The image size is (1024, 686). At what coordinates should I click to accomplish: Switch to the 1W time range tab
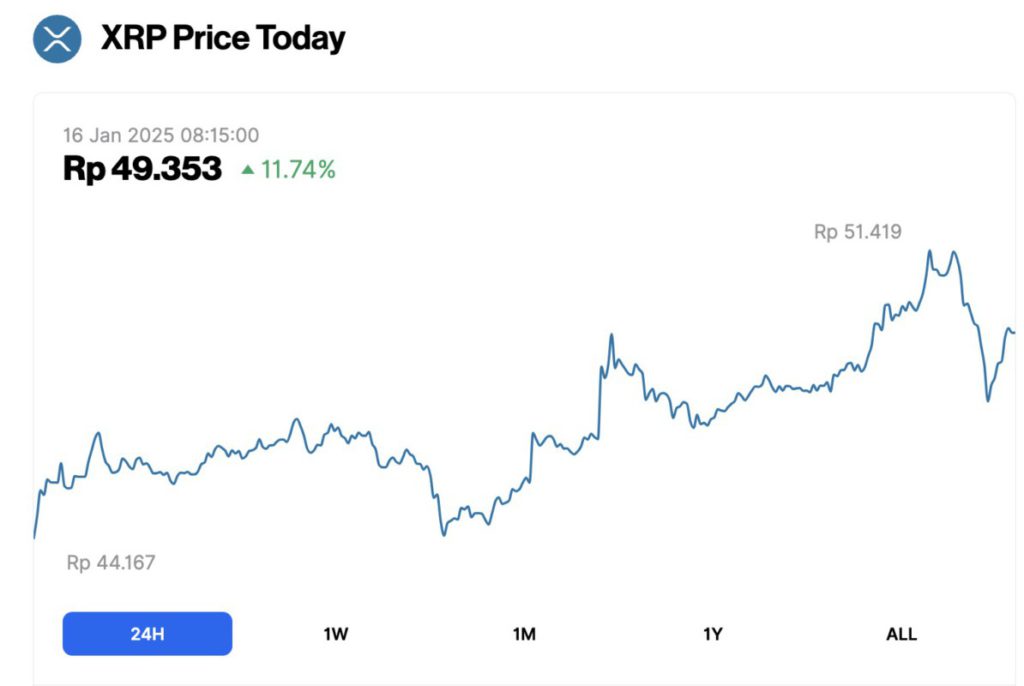335,633
